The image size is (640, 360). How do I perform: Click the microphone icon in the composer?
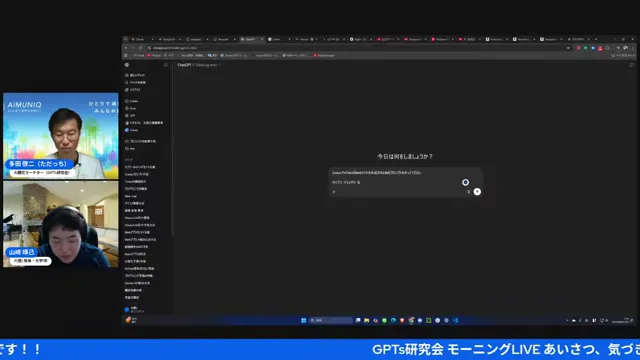coord(469,192)
